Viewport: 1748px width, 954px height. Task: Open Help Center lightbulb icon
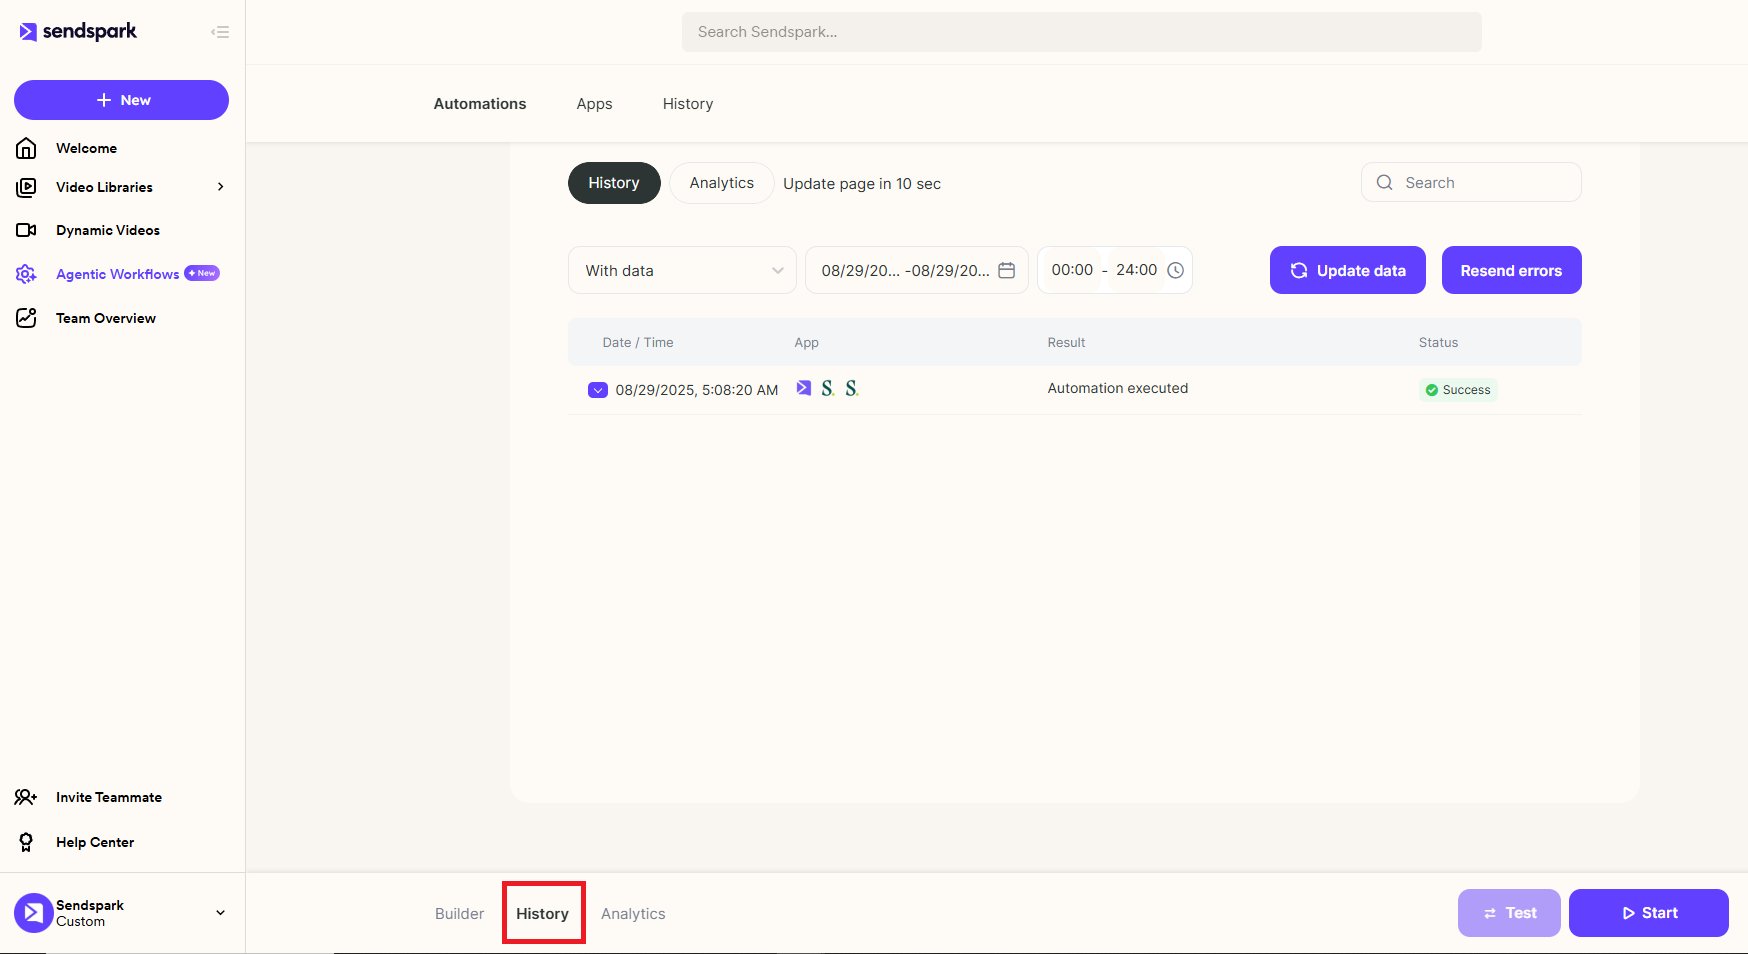coord(26,842)
